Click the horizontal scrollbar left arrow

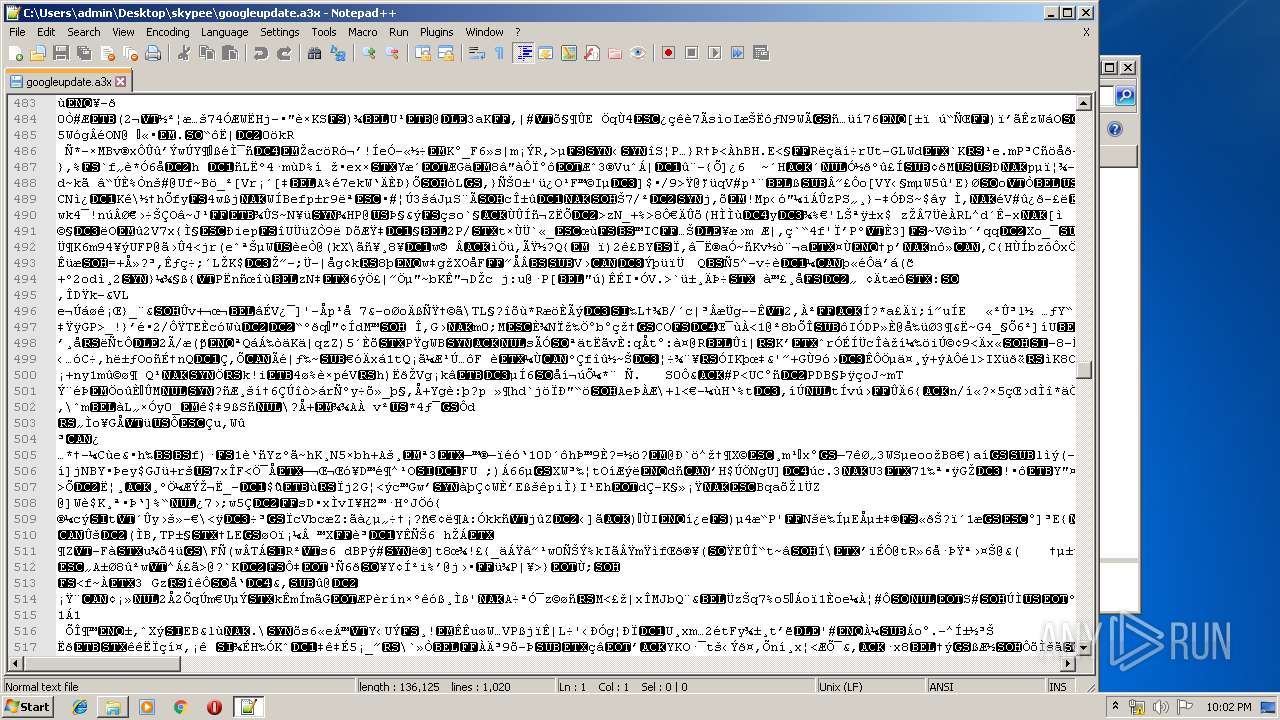click(x=14, y=664)
